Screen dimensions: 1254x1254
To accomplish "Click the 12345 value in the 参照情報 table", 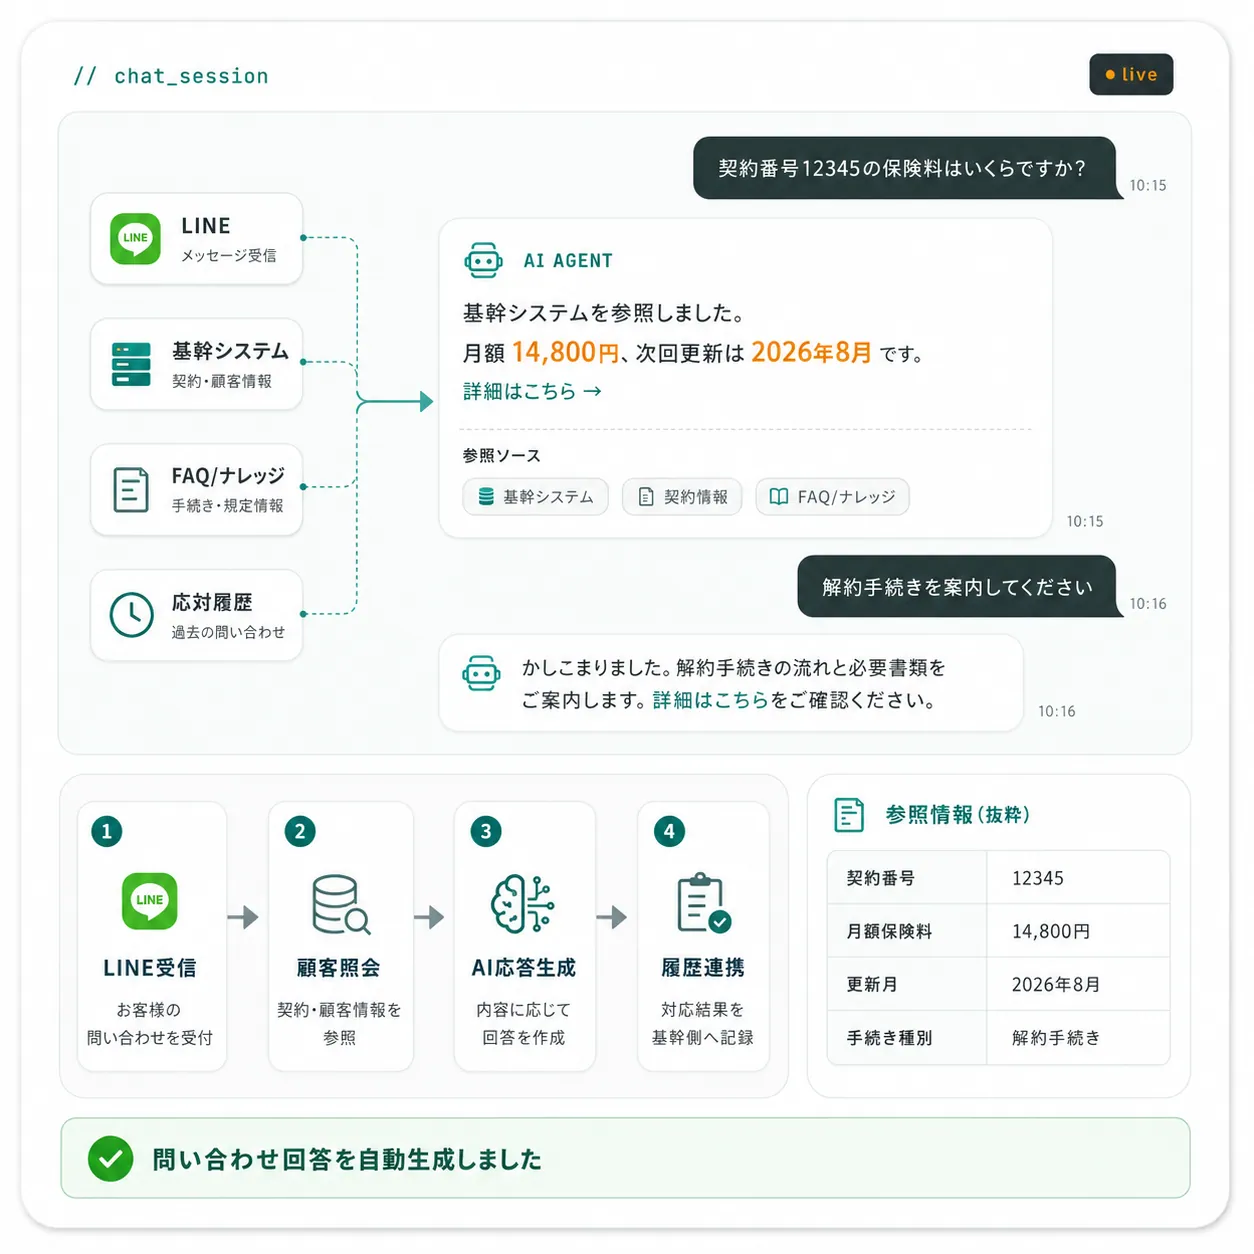I will (1038, 878).
